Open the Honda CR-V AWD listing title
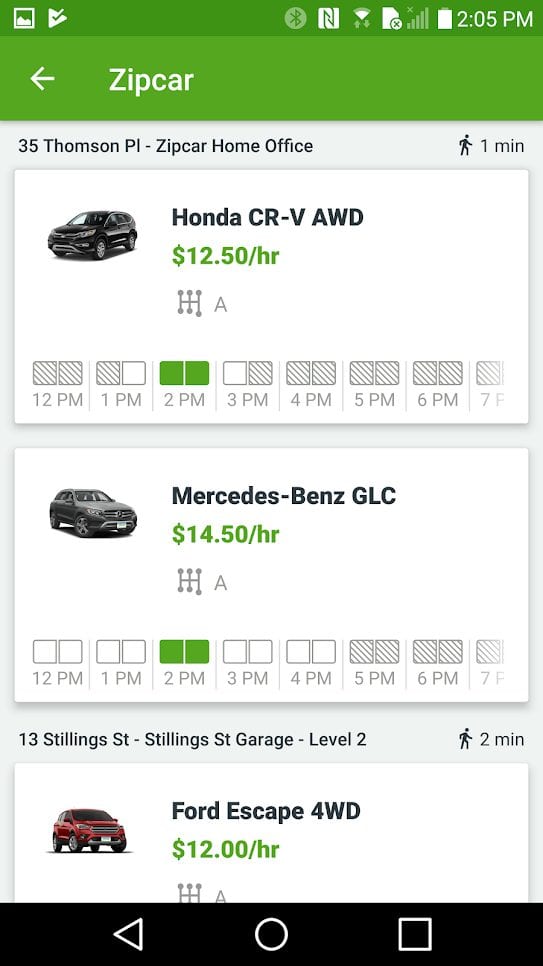 tap(267, 217)
